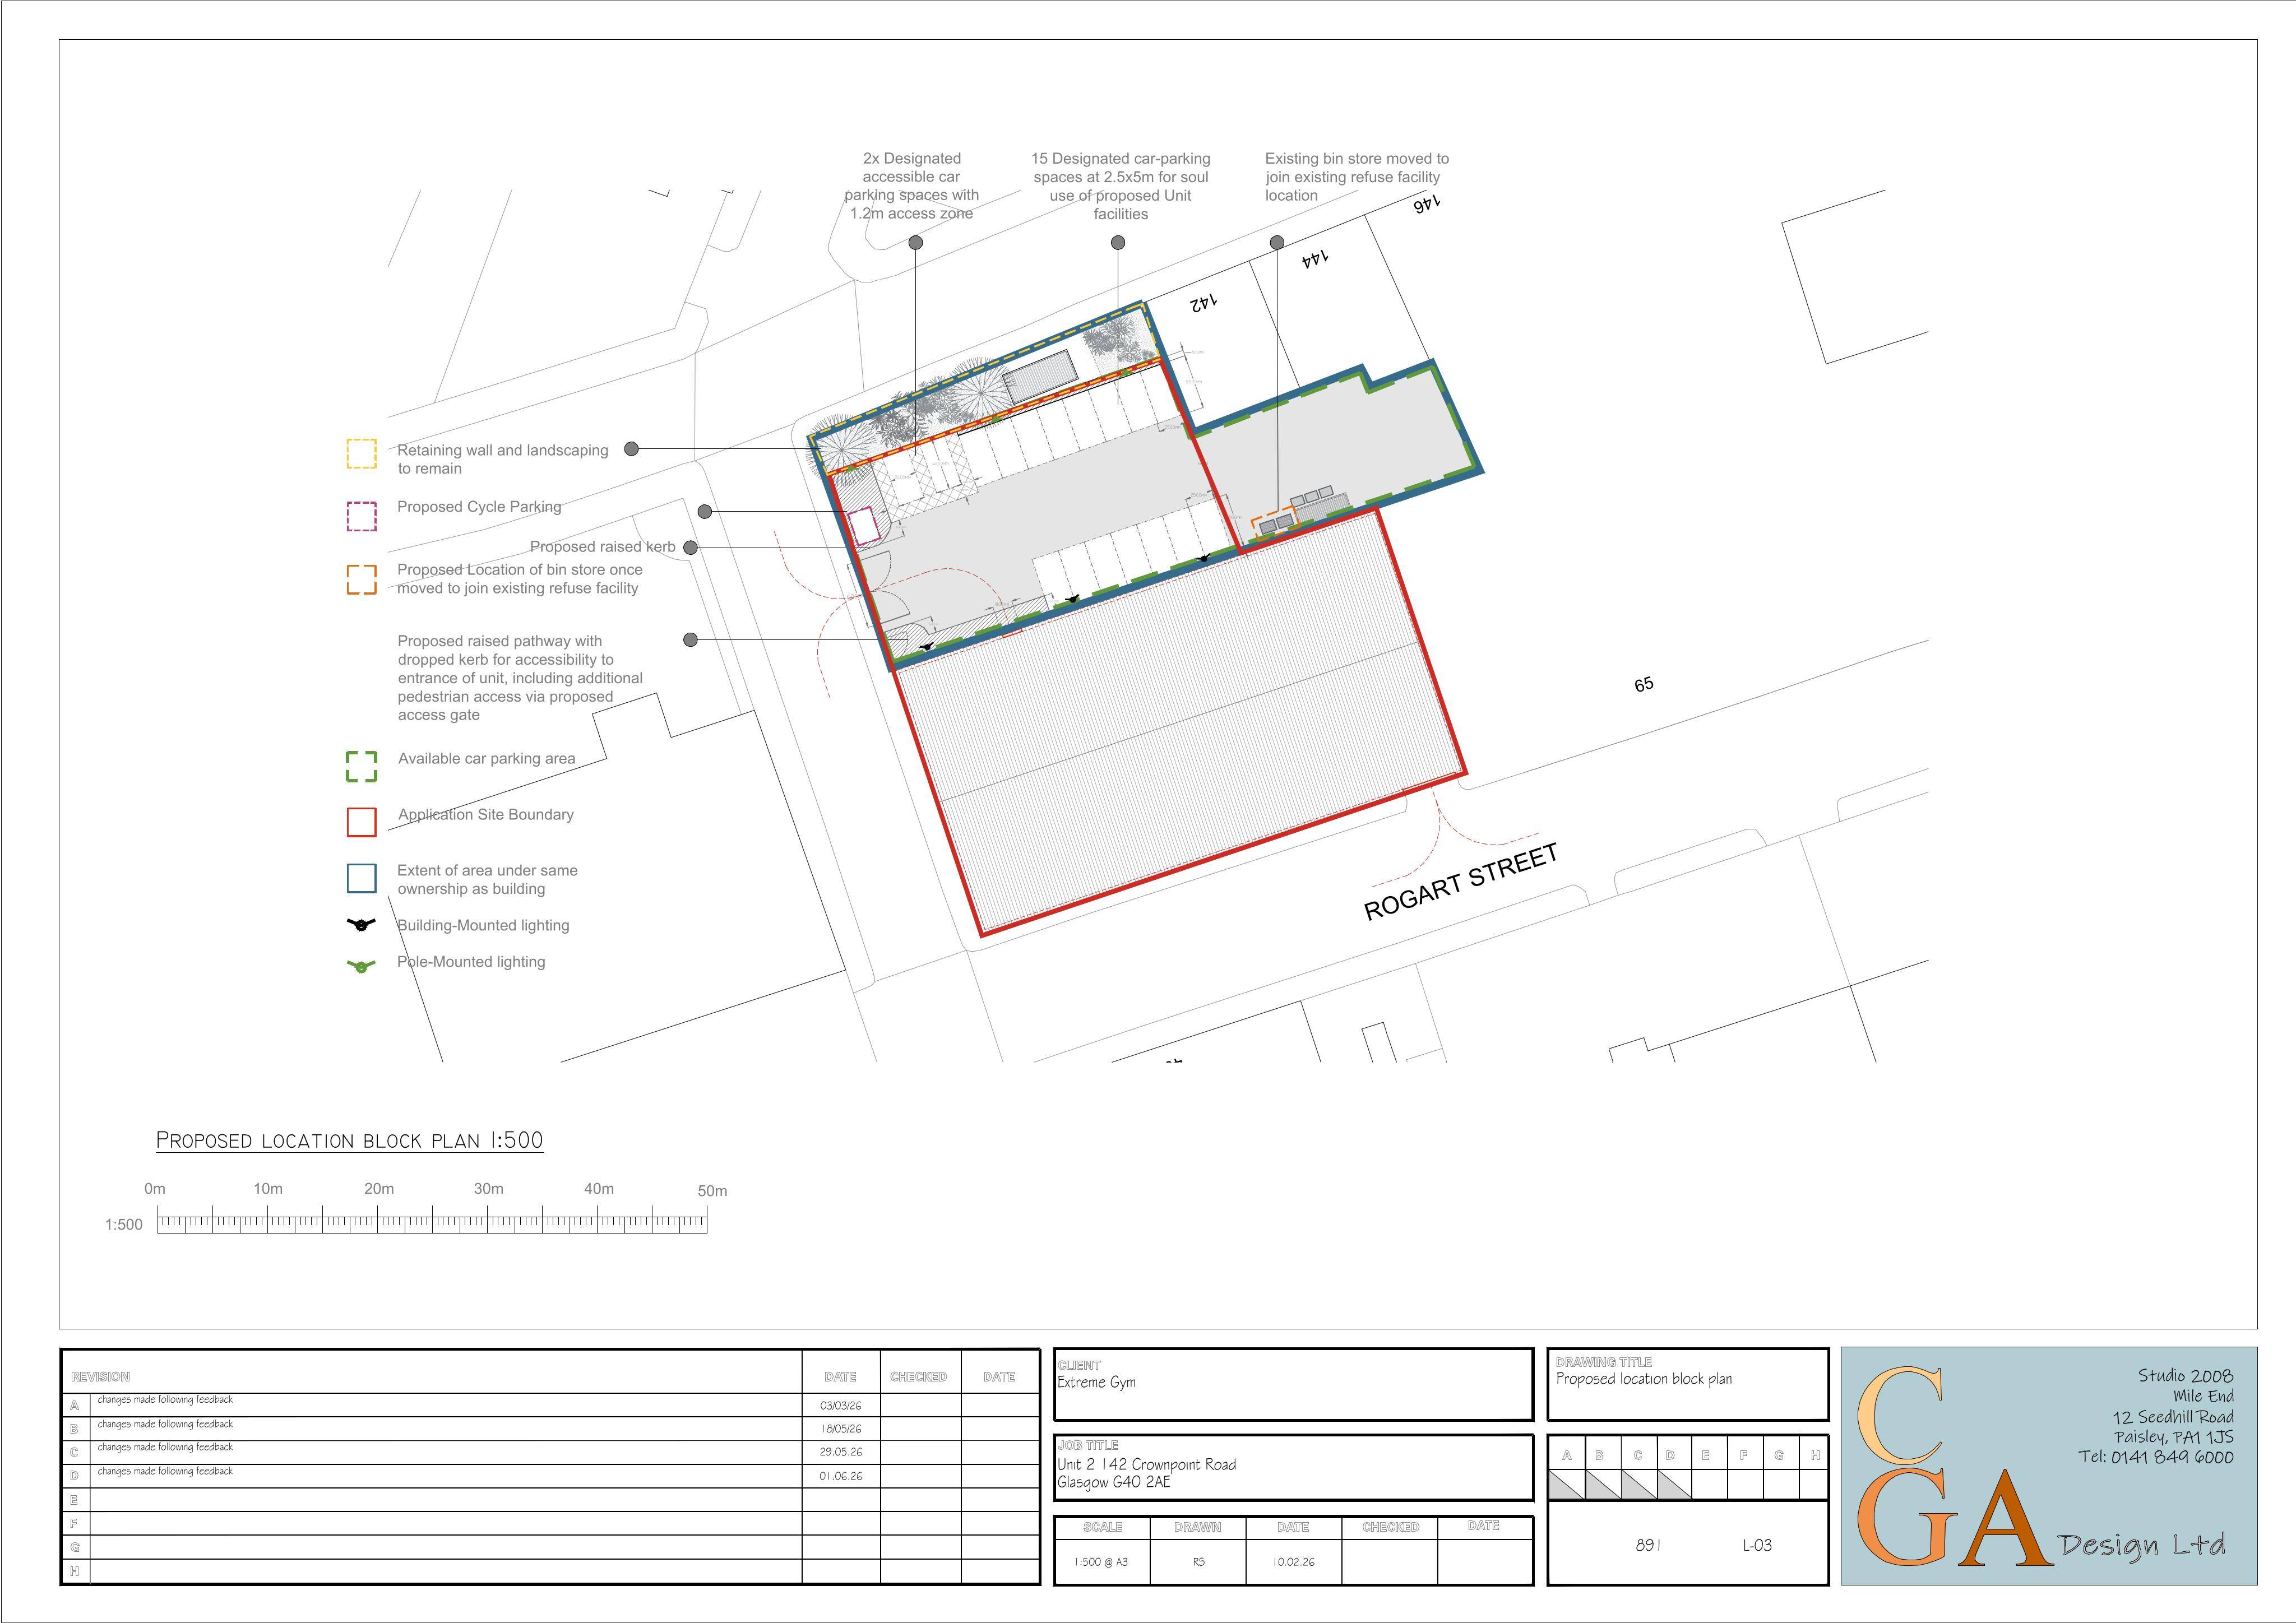2296x1623 pixels.
Task: Click the scale value 1:500 @ A3
Action: [1101, 1561]
